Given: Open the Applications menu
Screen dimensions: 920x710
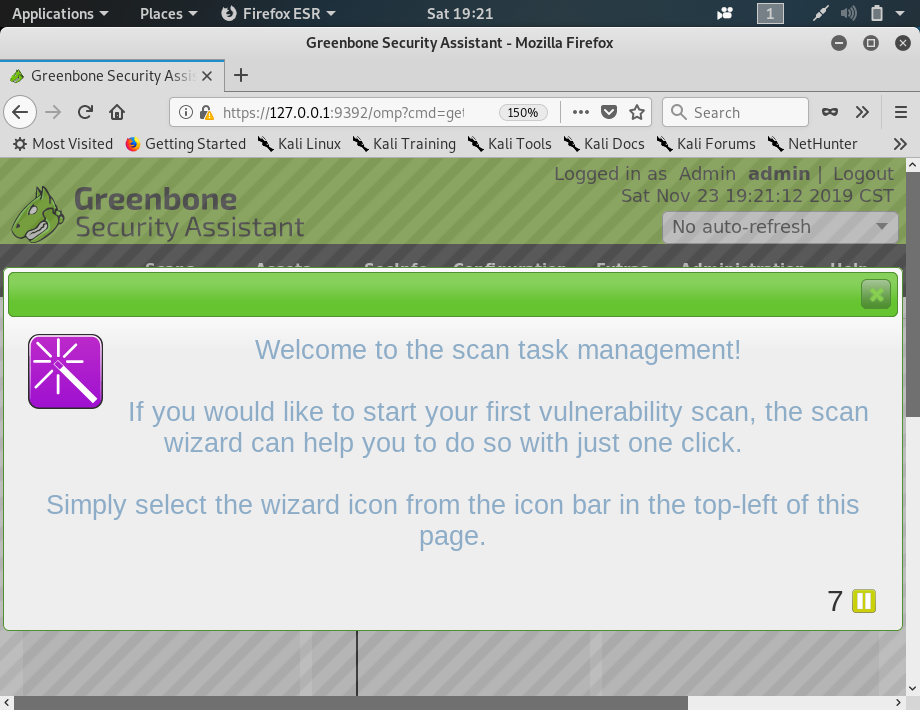Looking at the screenshot, I should click(x=60, y=13).
